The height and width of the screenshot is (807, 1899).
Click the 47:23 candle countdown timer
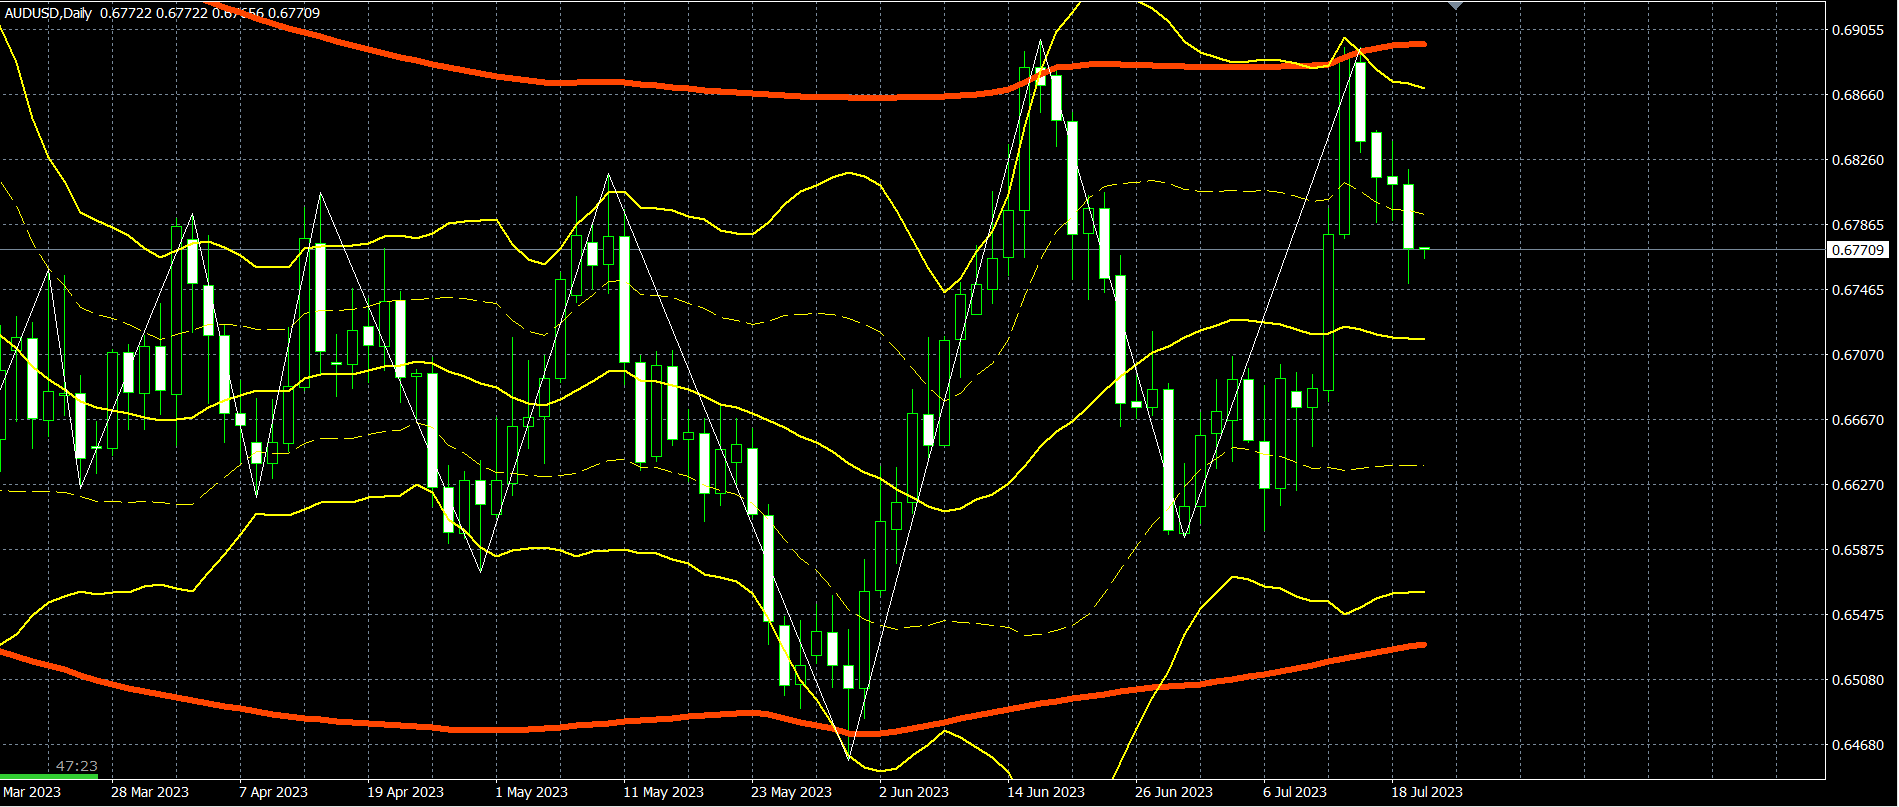tap(77, 766)
